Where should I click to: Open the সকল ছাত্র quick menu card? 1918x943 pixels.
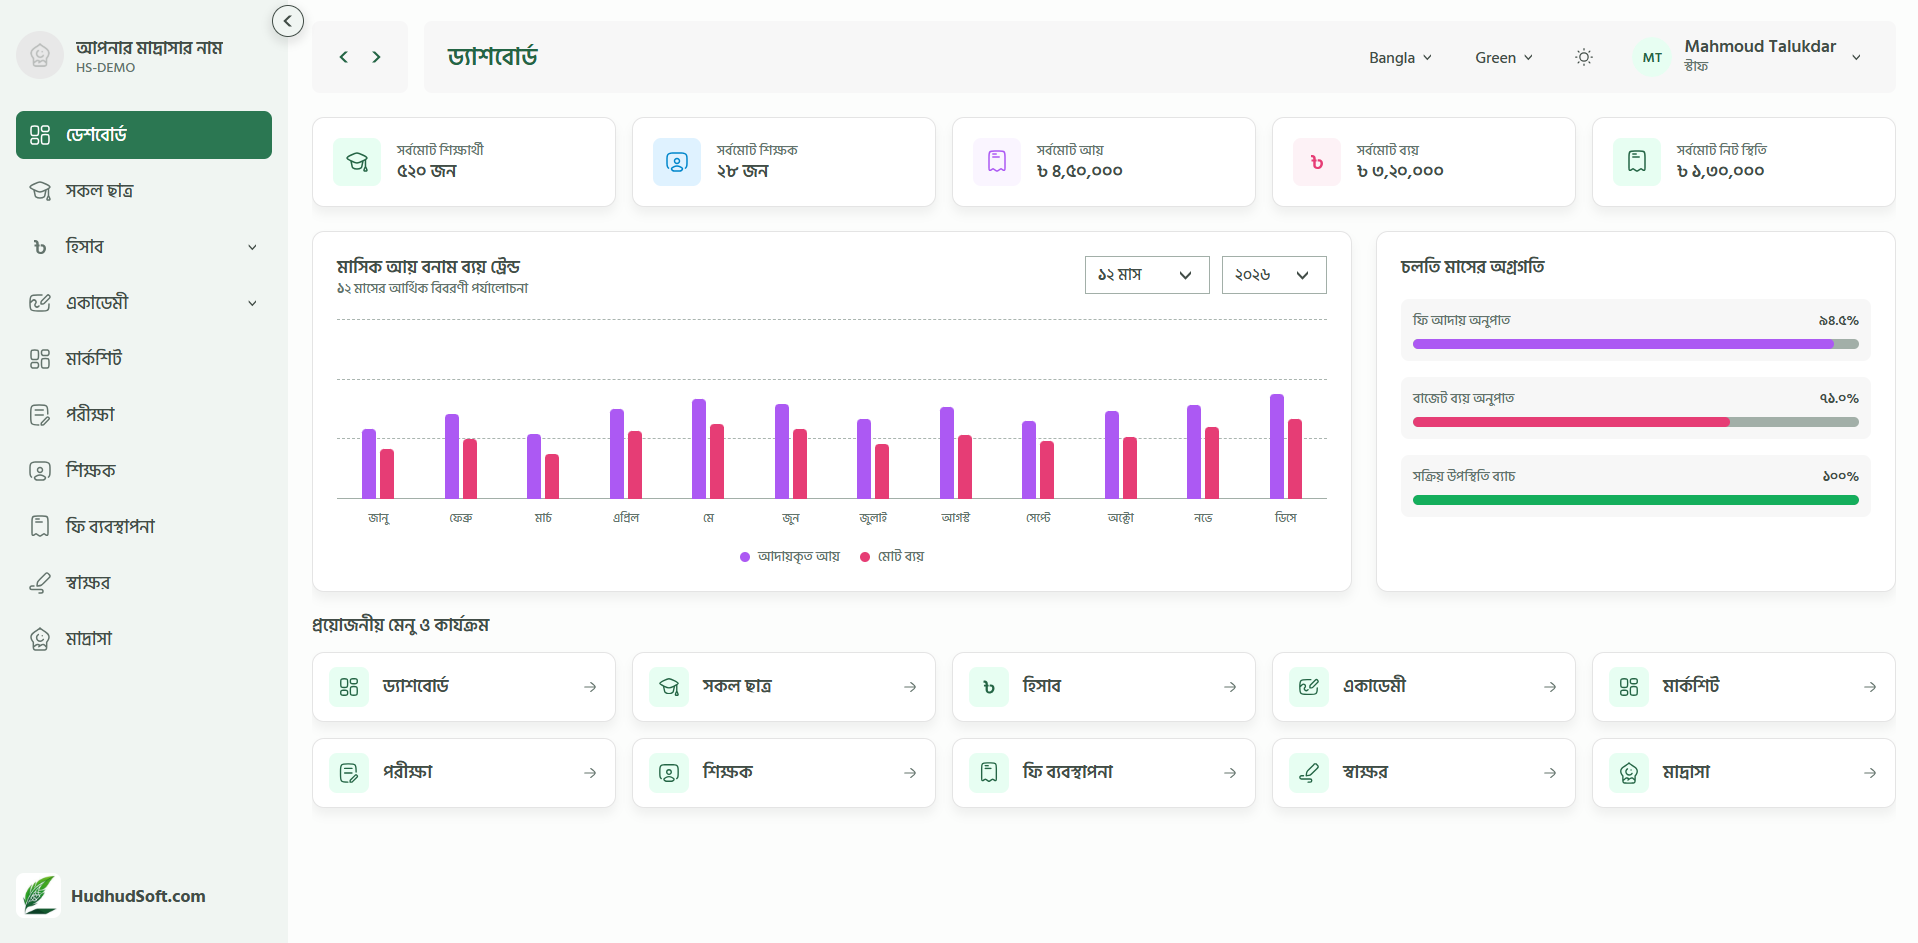(784, 687)
